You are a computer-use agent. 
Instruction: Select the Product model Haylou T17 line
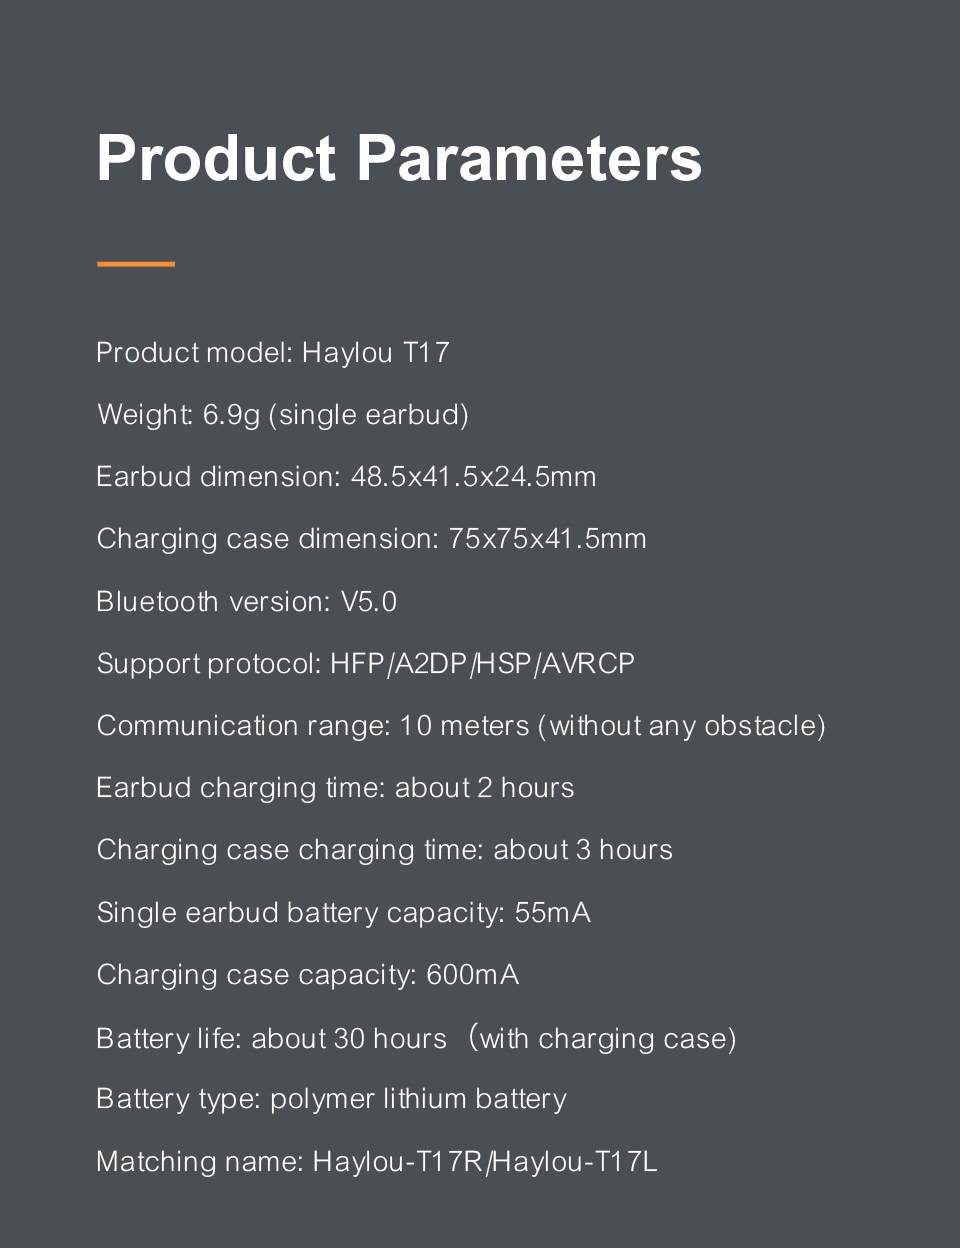273,353
